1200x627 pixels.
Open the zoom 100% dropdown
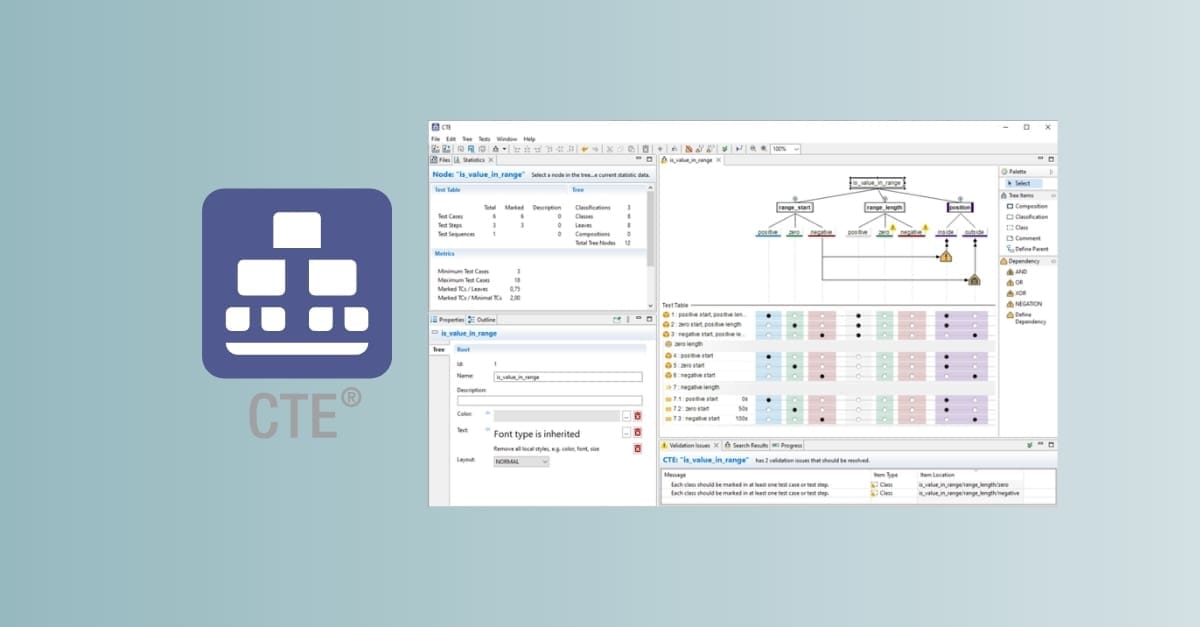796,148
